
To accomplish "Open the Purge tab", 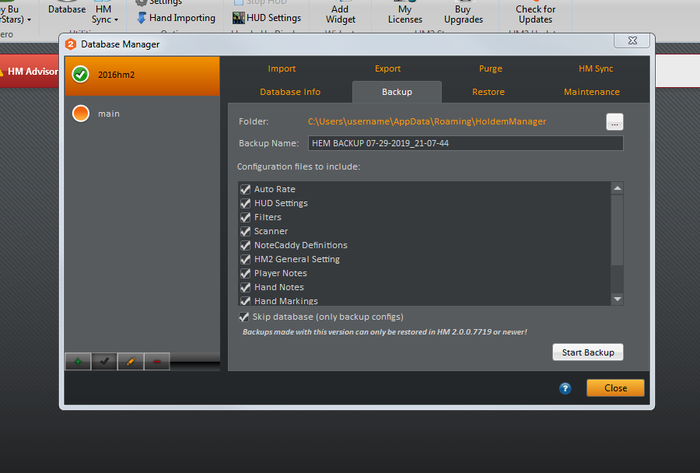I will click(491, 69).
